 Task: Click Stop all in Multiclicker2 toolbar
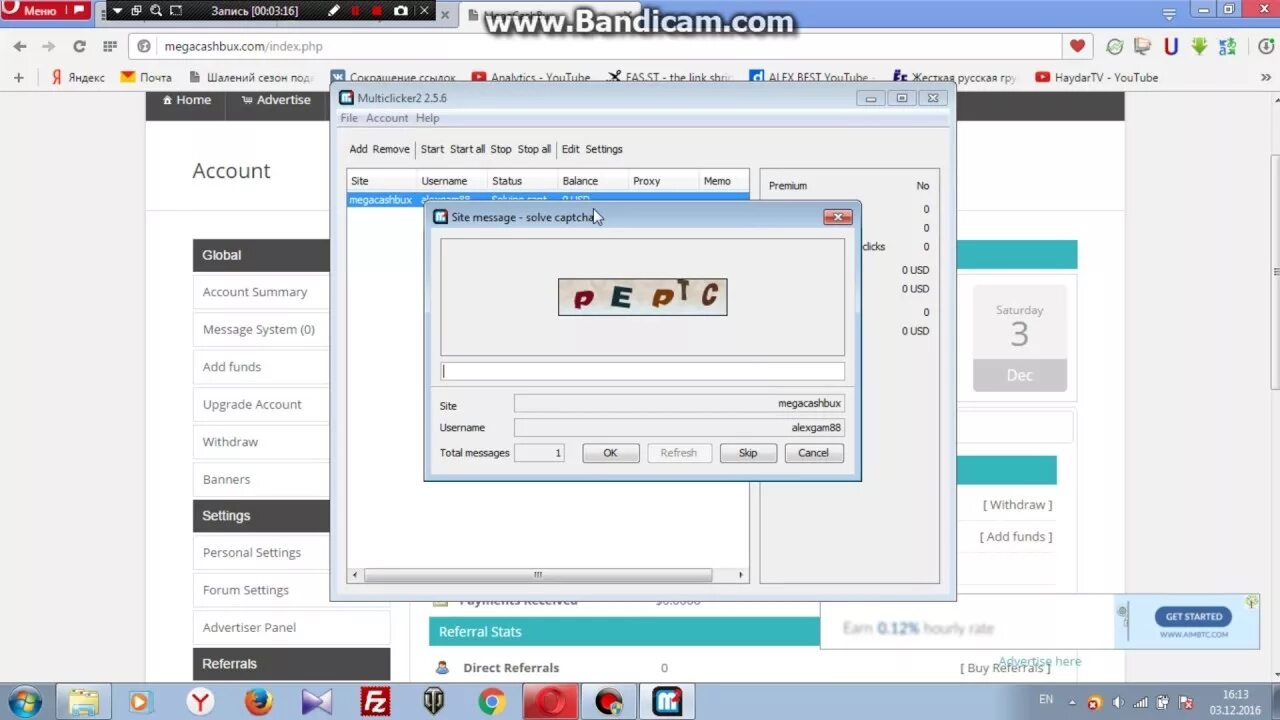pyautogui.click(x=534, y=149)
